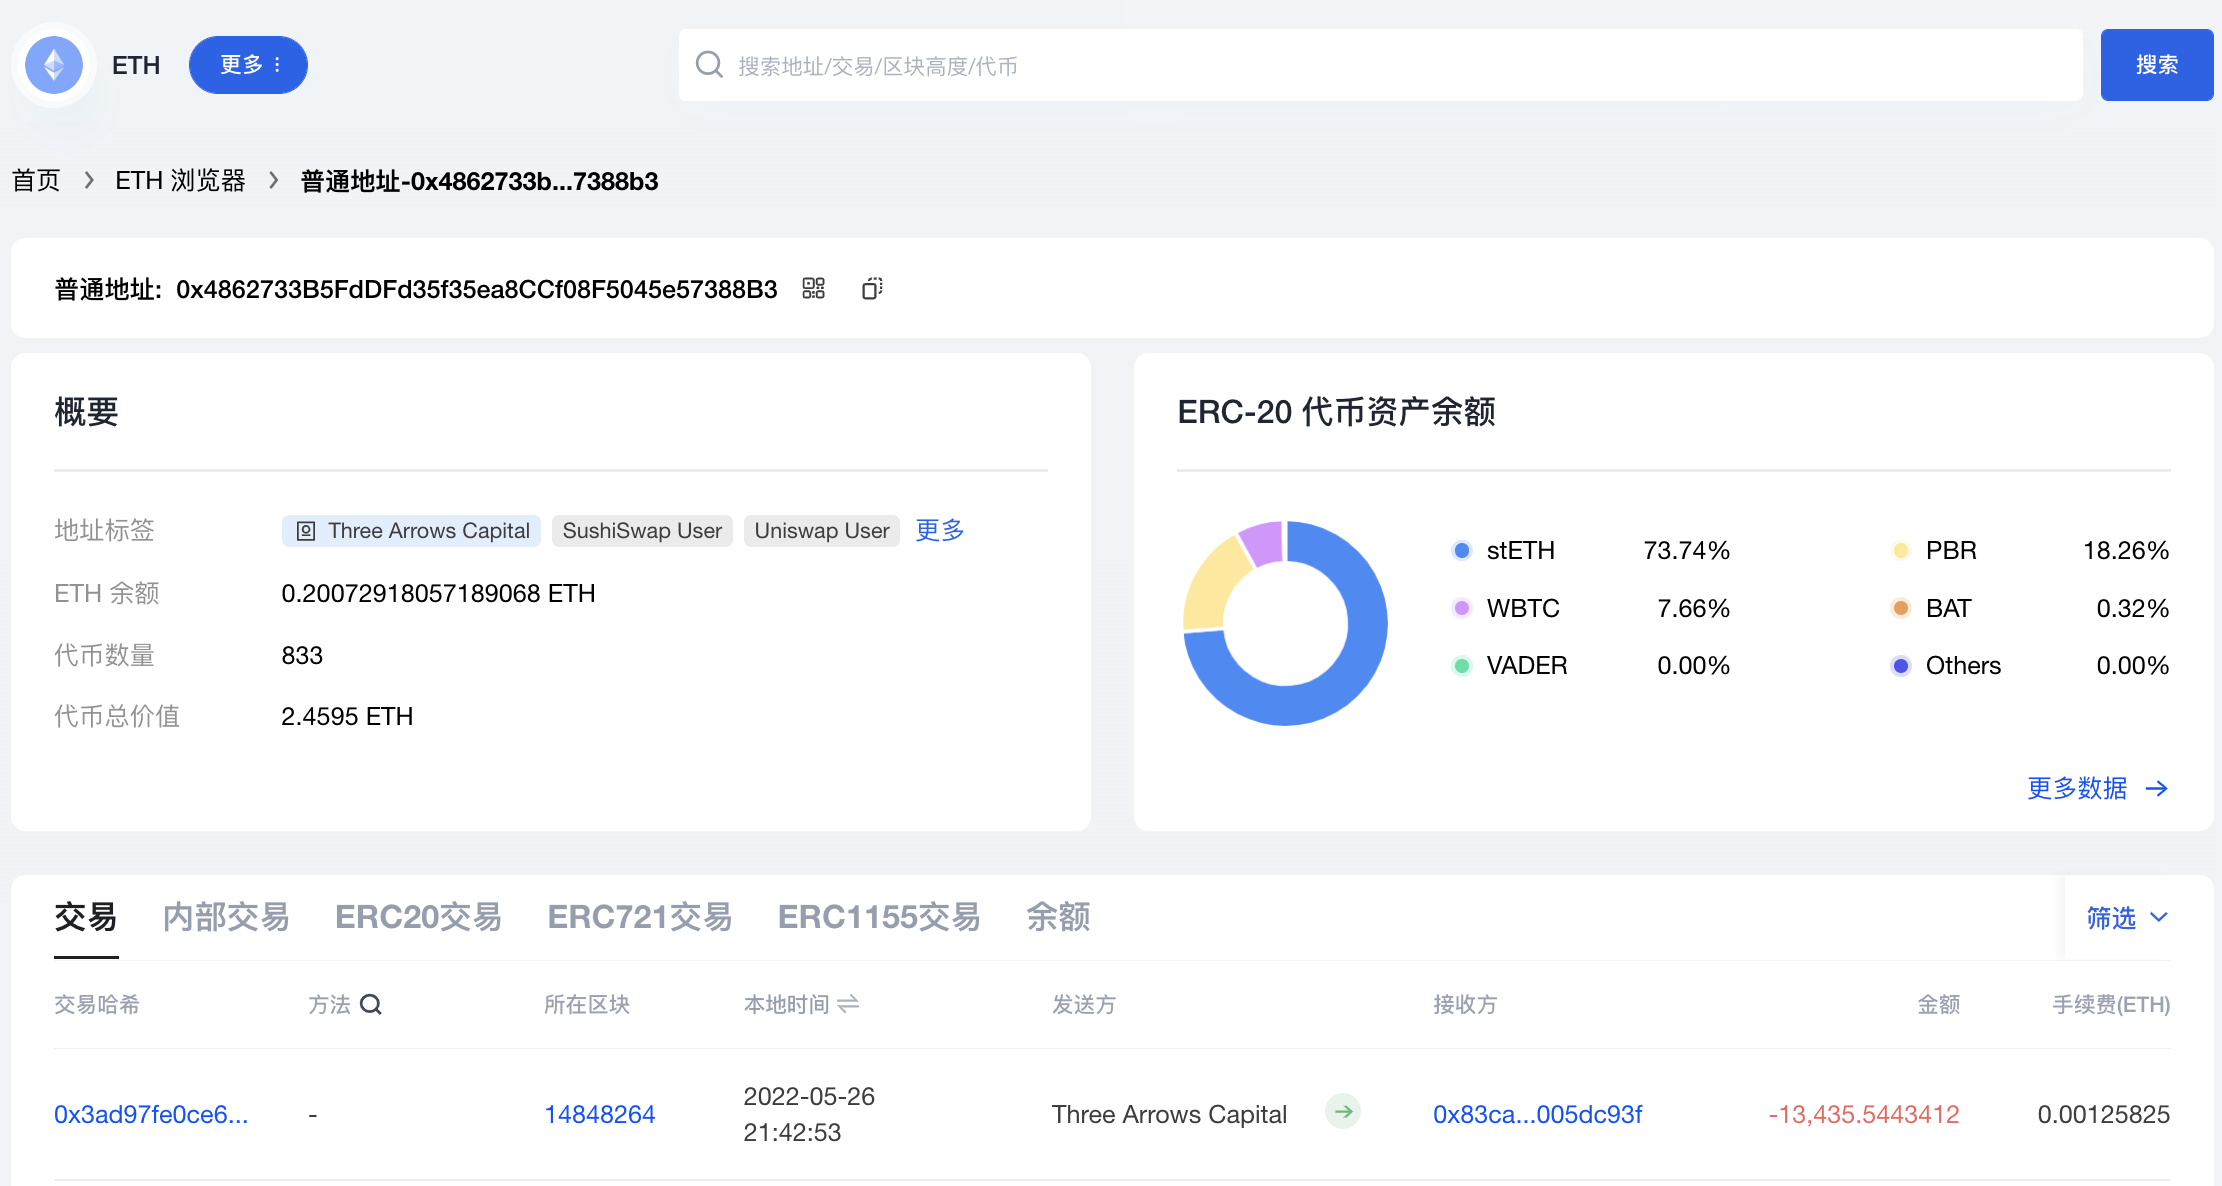
Task: Switch to the ERC721交易 tab
Action: pos(640,917)
